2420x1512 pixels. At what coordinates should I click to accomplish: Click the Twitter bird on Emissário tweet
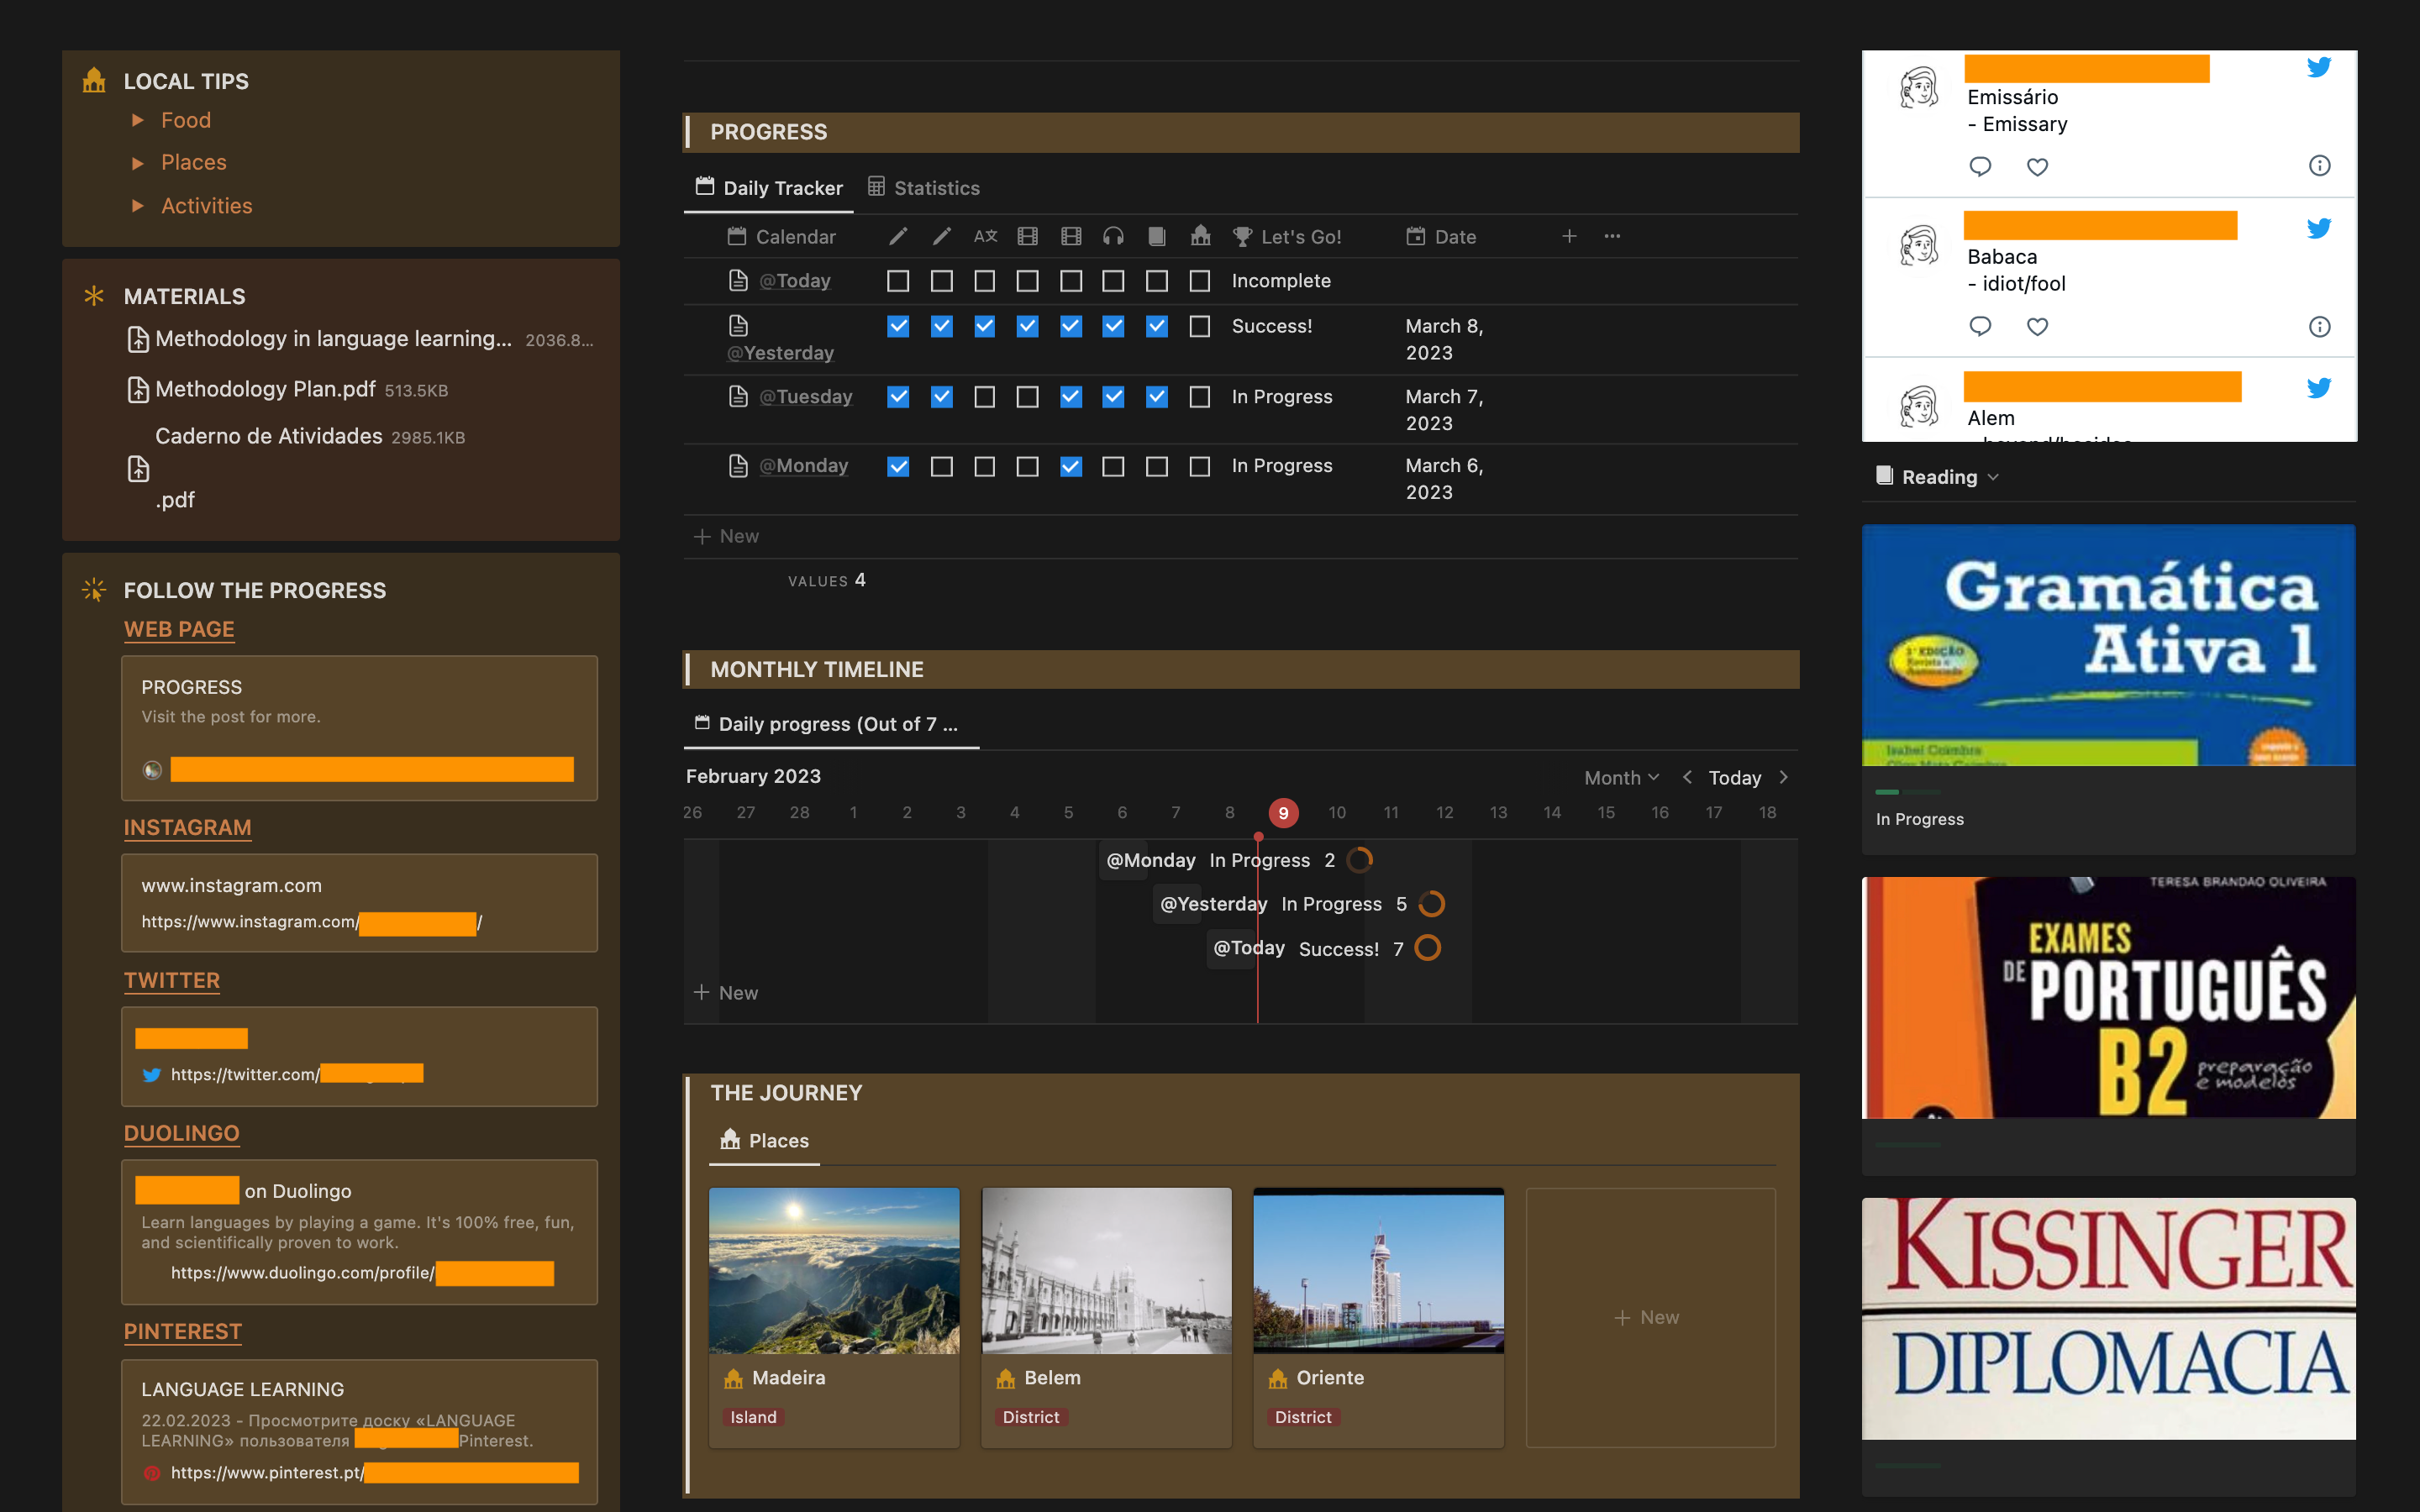pos(2319,68)
